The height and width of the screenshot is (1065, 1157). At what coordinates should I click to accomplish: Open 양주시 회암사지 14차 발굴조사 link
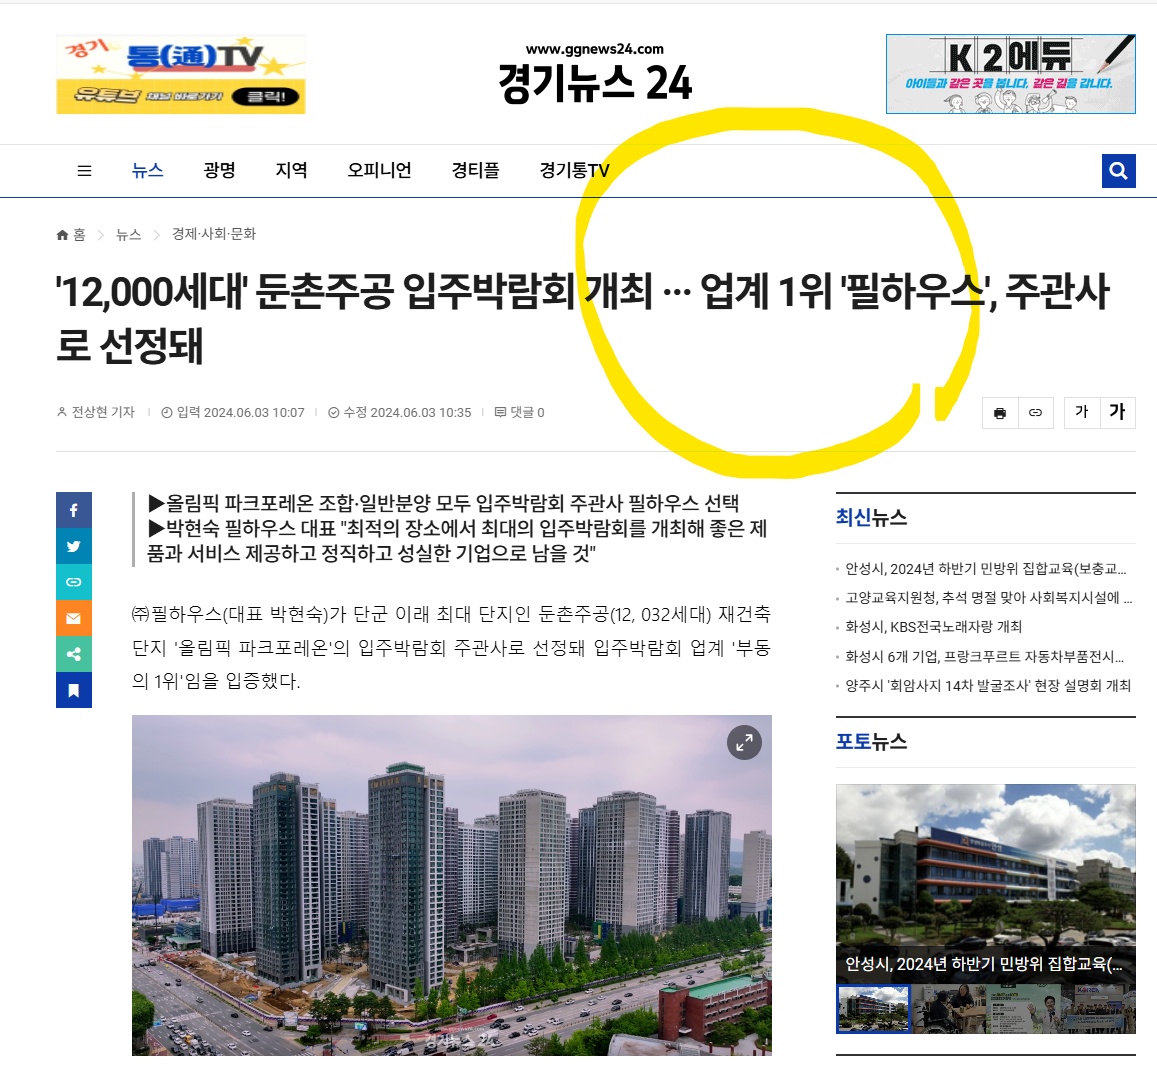coord(988,686)
